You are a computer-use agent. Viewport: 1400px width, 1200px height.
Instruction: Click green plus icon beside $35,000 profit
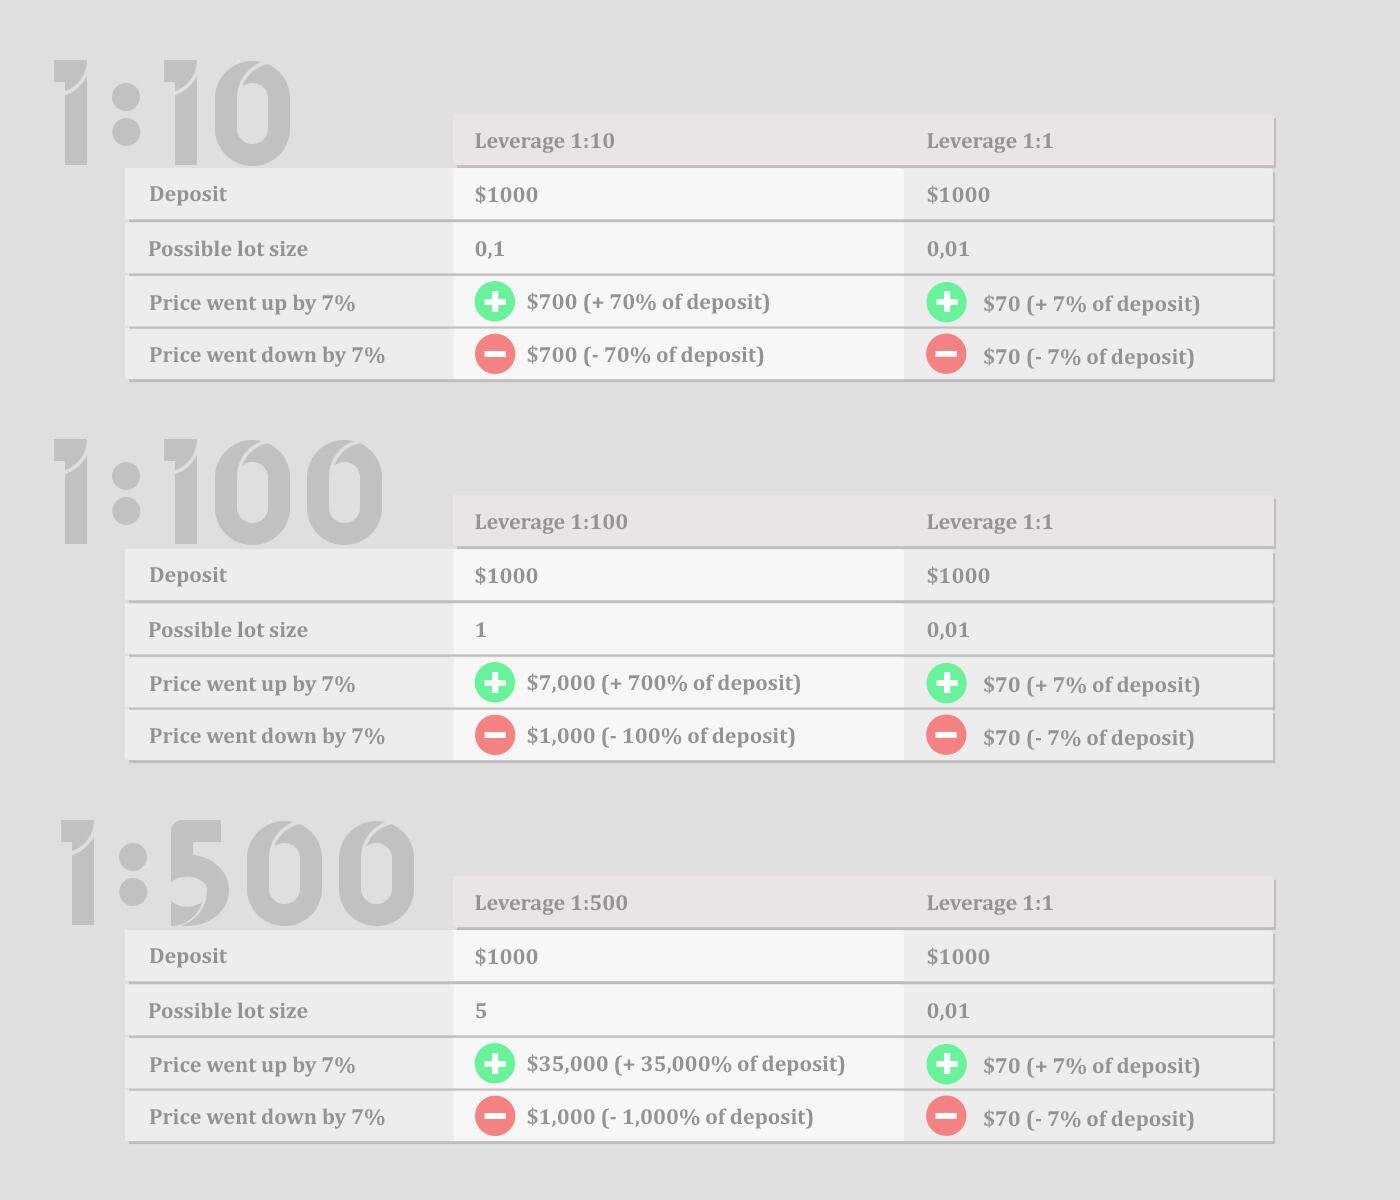[x=495, y=1064]
